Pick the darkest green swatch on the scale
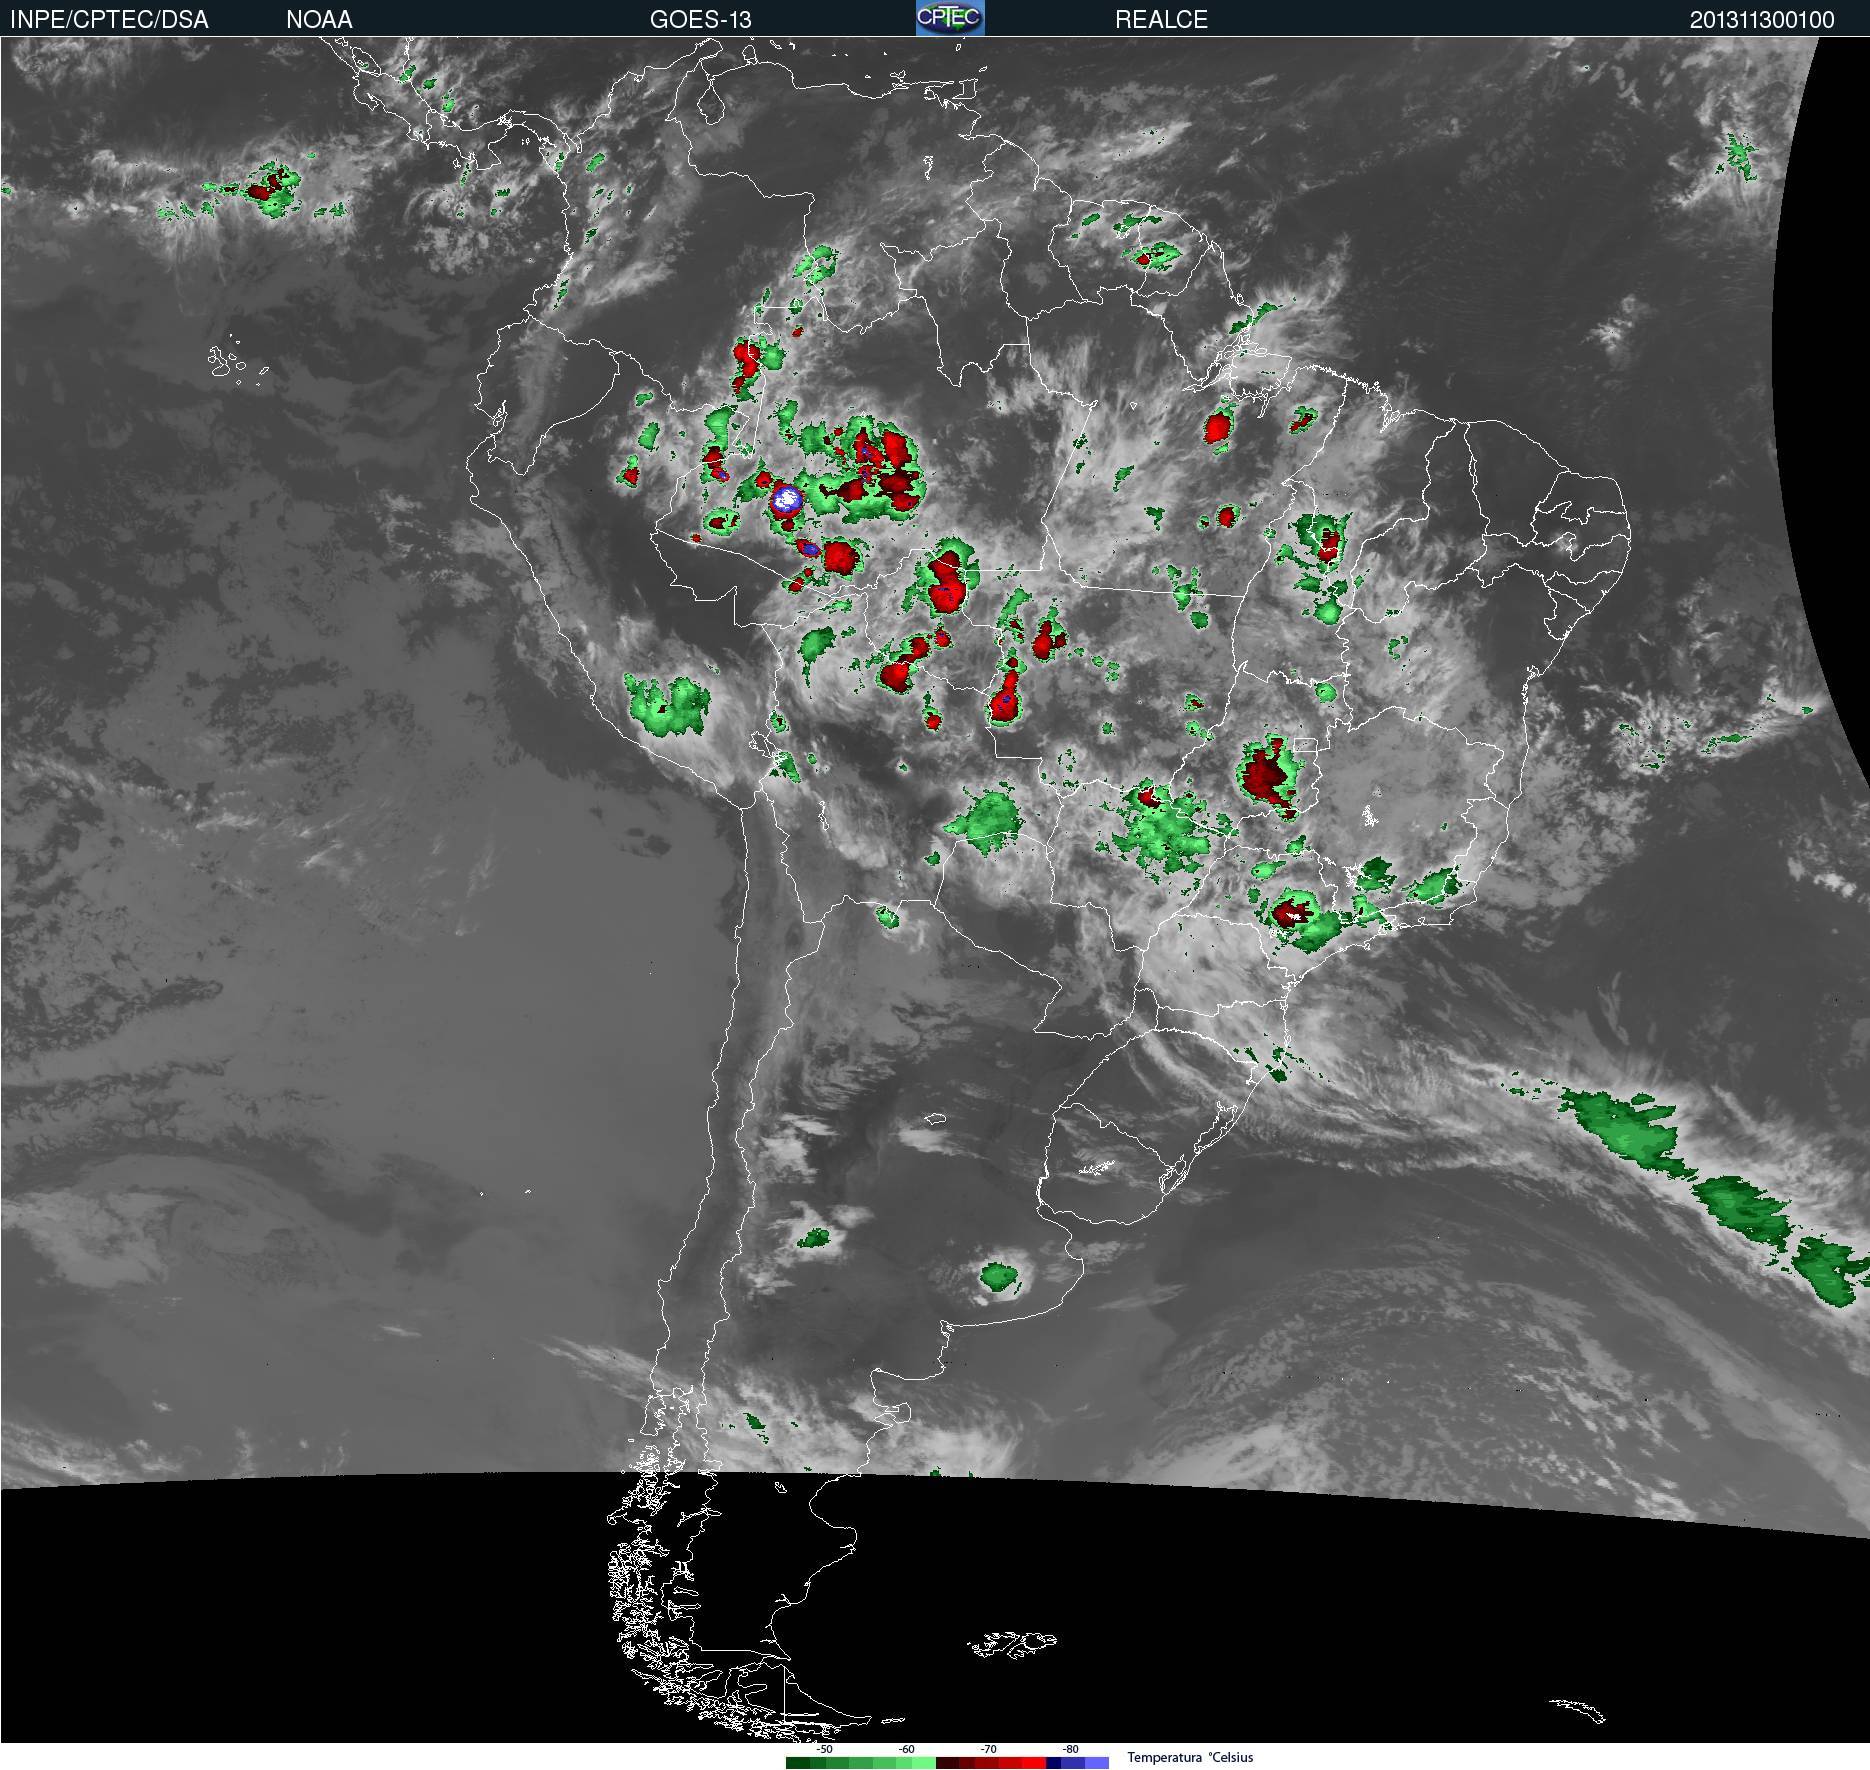This screenshot has height=1770, width=1870. coord(798,1763)
